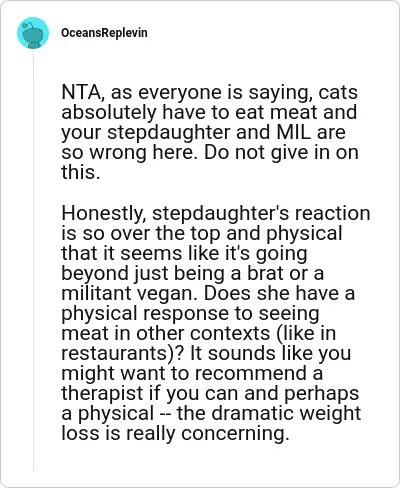Click the word "restaurants)?" in the comment
The height and width of the screenshot is (488, 400).
[x=123, y=353]
